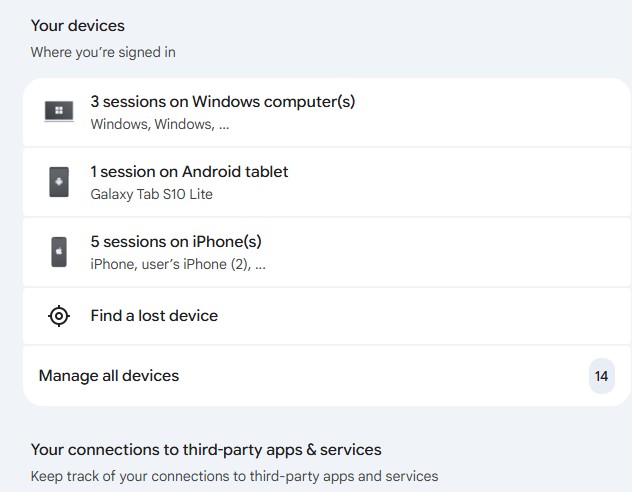Click the 14 devices count badge
632x492 pixels.
click(x=601, y=377)
